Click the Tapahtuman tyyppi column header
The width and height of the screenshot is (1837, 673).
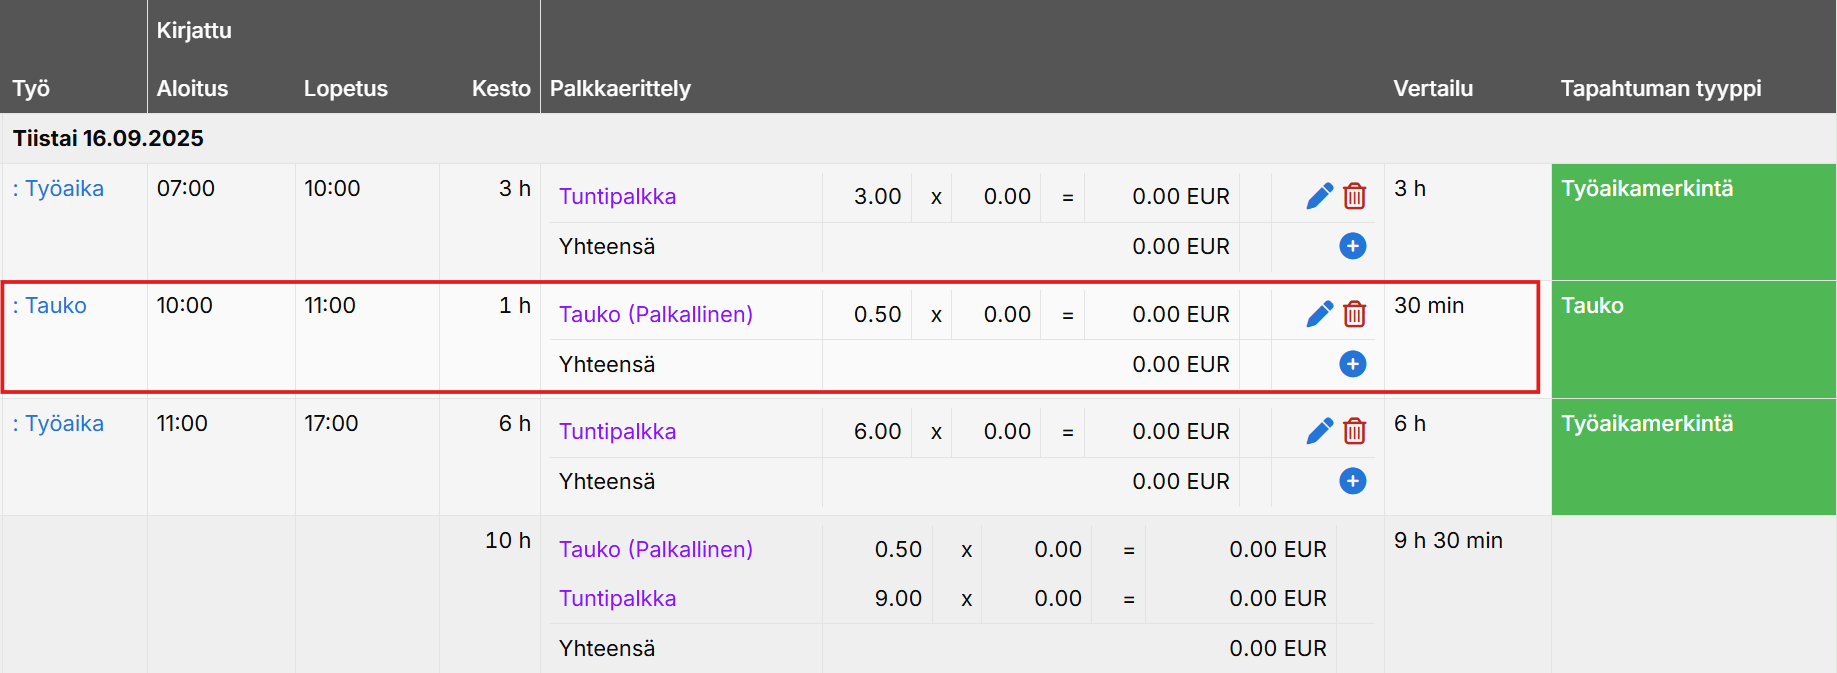(x=1660, y=89)
